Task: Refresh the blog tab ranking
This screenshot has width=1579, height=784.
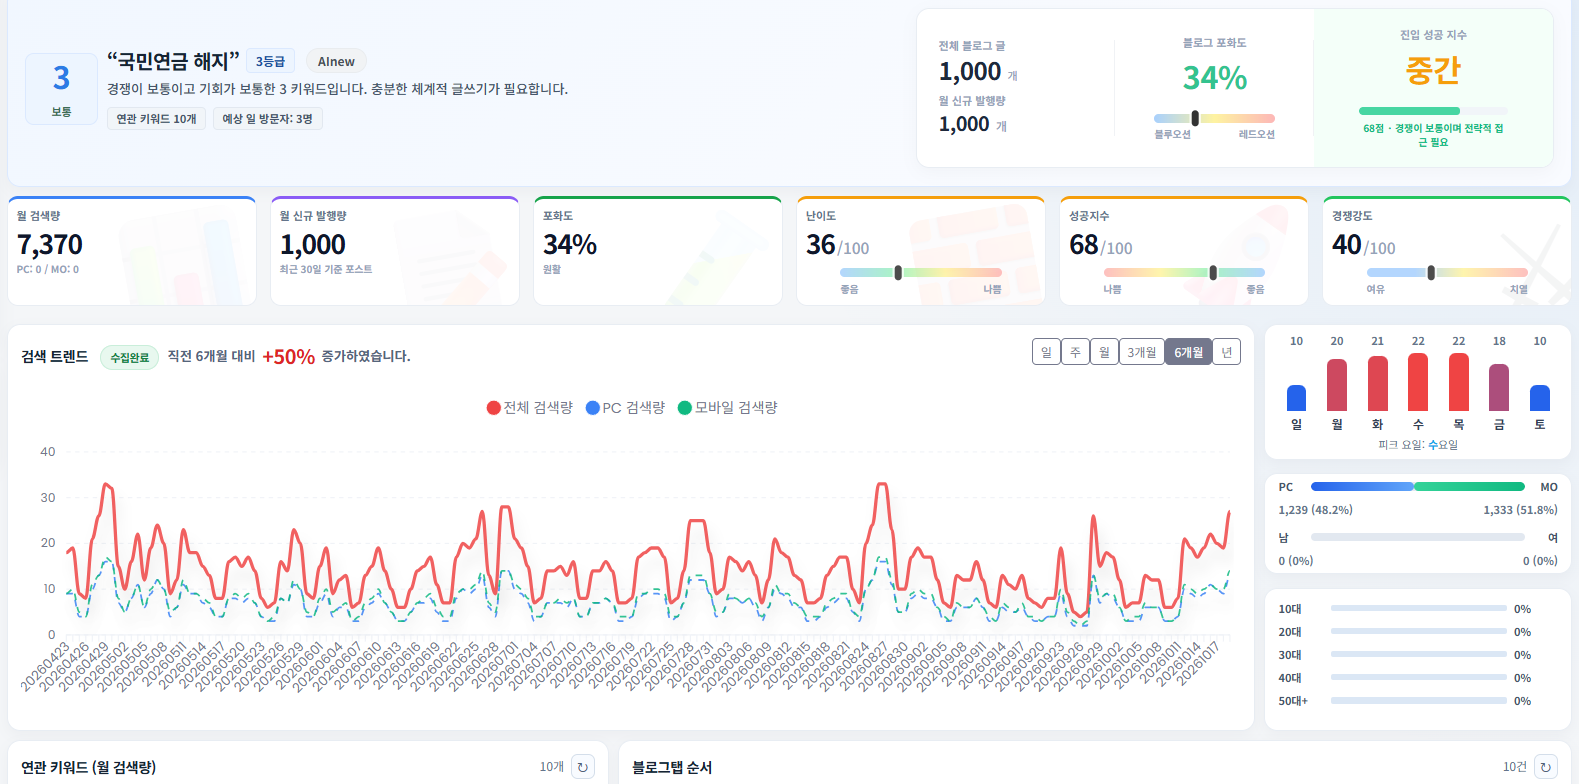Action: (1545, 767)
